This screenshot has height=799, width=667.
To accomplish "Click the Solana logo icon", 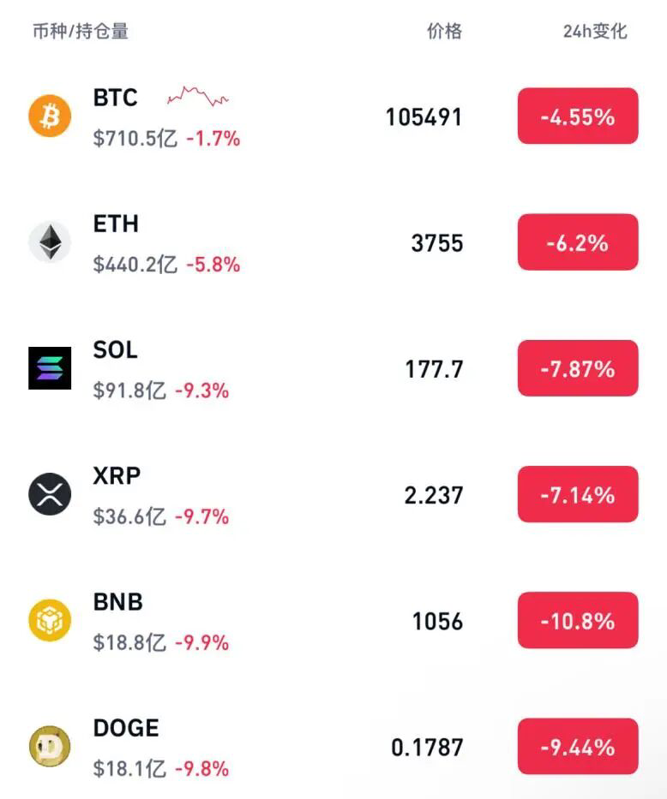I will 49,369.
